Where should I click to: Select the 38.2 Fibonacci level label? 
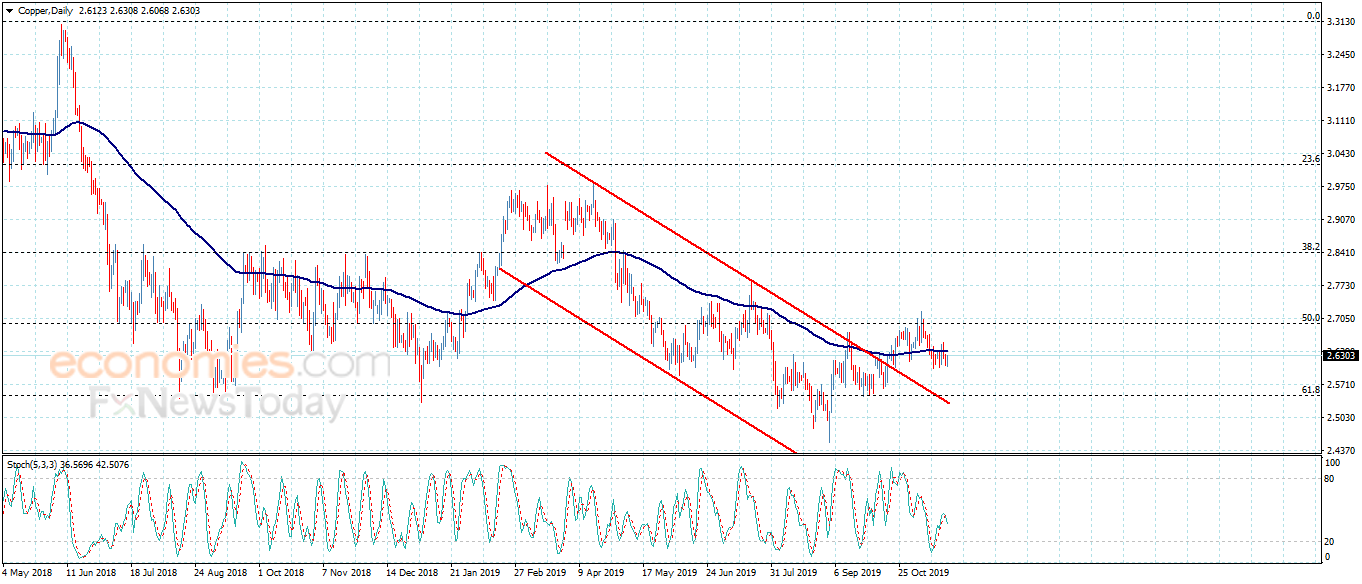pyautogui.click(x=1311, y=247)
